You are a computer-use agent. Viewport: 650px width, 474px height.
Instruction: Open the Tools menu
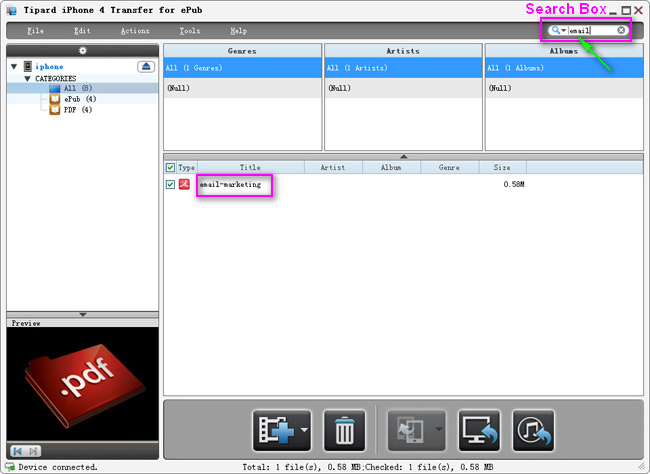tap(189, 31)
